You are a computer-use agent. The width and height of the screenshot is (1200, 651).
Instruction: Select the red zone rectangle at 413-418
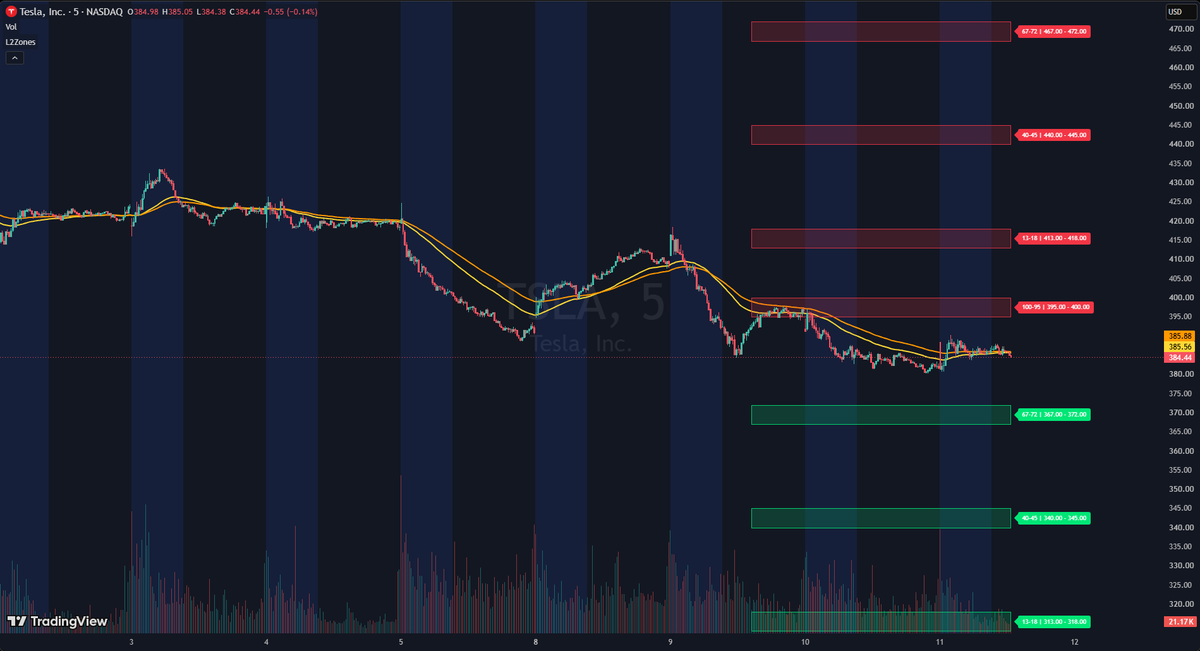[x=881, y=239]
